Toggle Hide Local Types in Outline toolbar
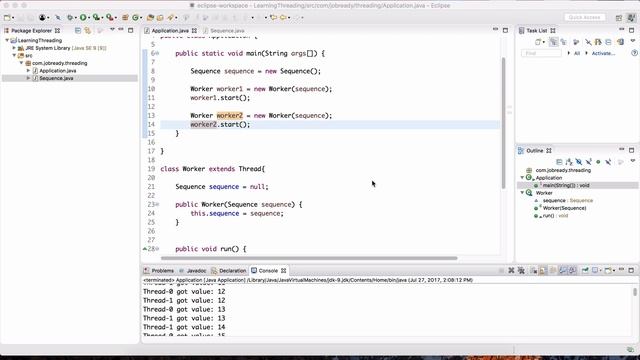 click(608, 162)
